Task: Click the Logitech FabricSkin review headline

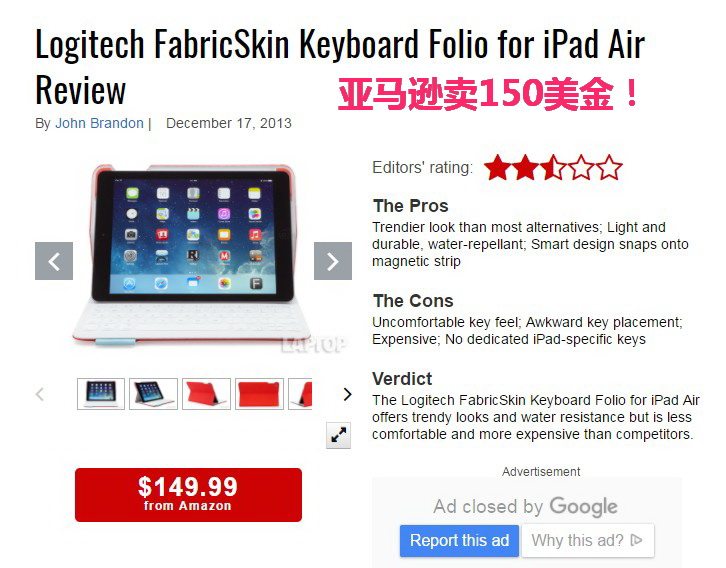Action: (340, 66)
